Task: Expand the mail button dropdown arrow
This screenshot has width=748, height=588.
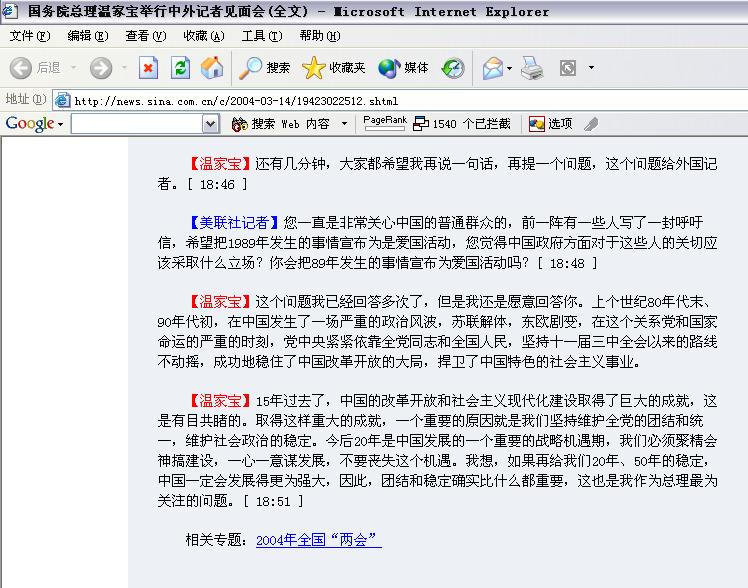Action: [509, 68]
